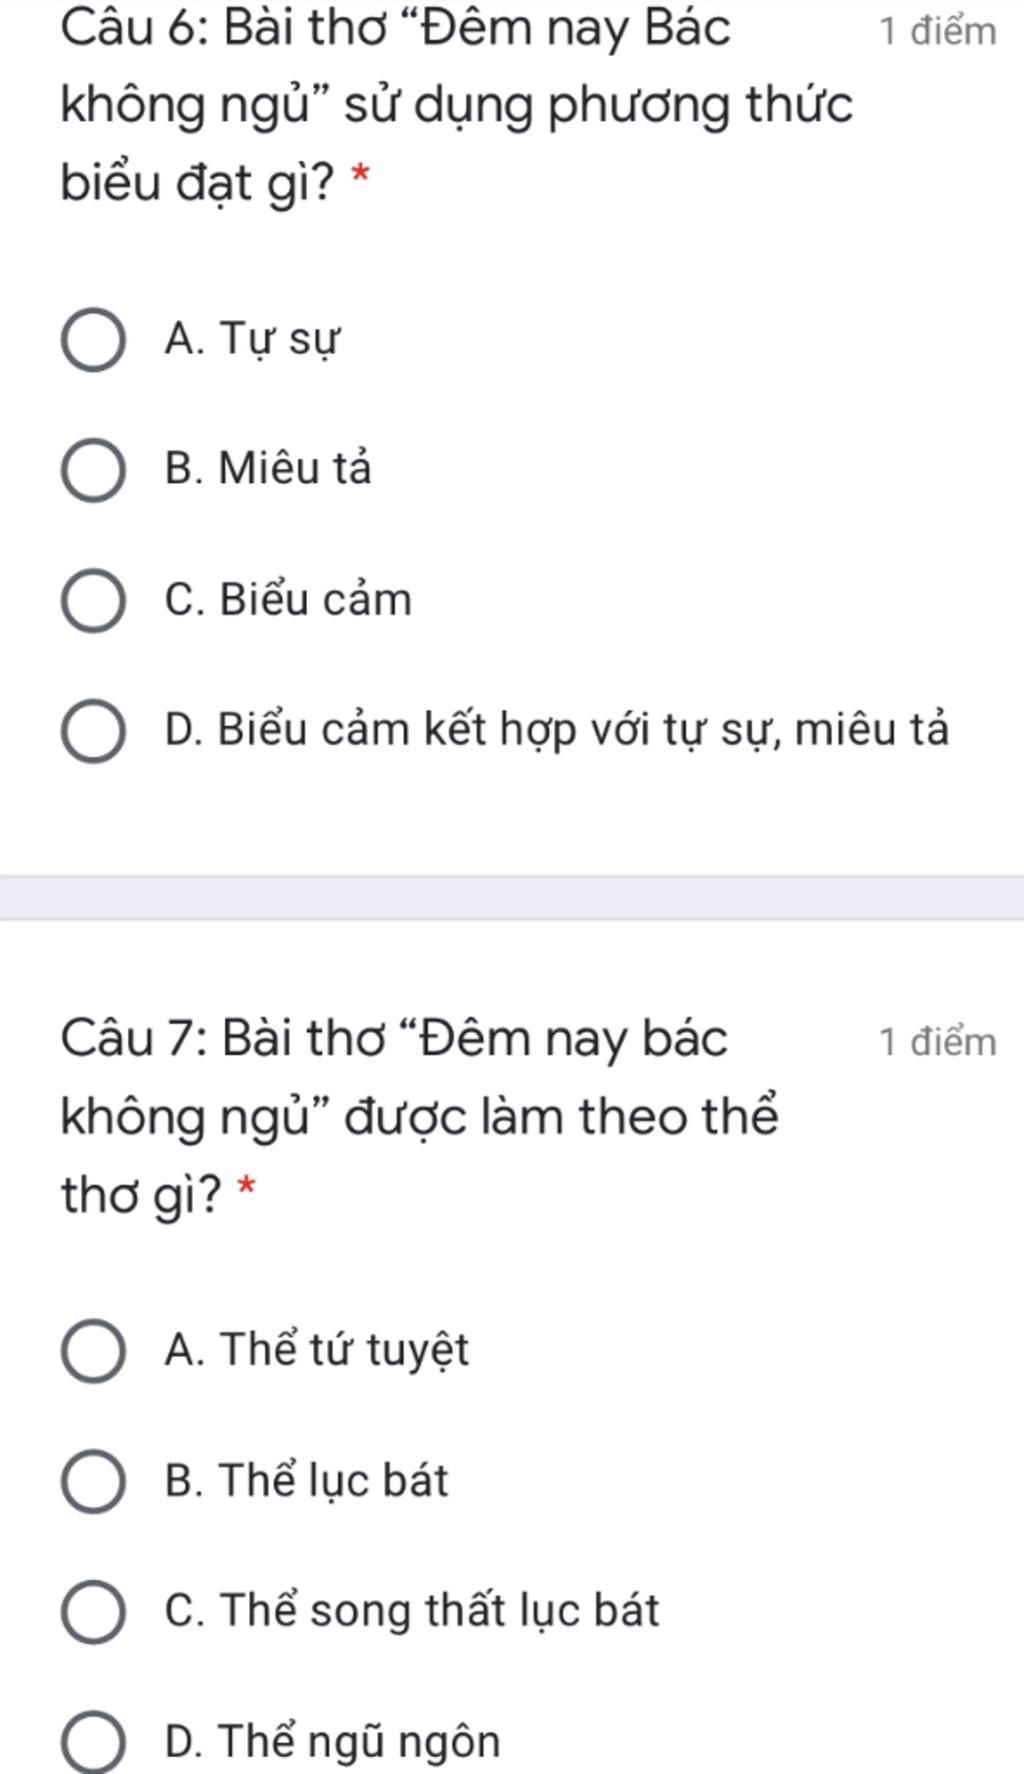Screen dimensions: 1024x1774
Task: Select radio circle for 'B. Thể lục bát'
Action: (93, 1481)
